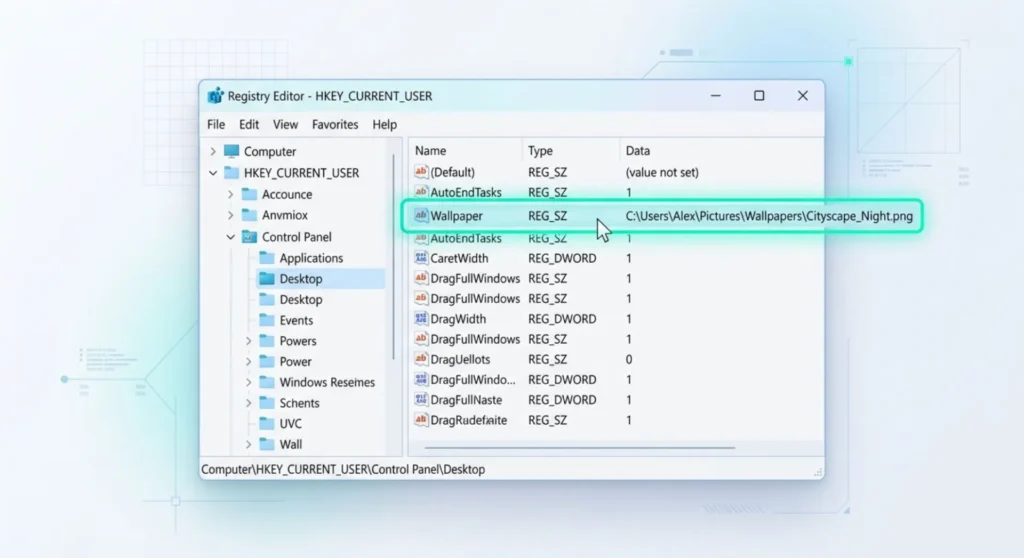This screenshot has width=1024, height=558.
Task: Click the Control Panel key icon
Action: pos(249,237)
